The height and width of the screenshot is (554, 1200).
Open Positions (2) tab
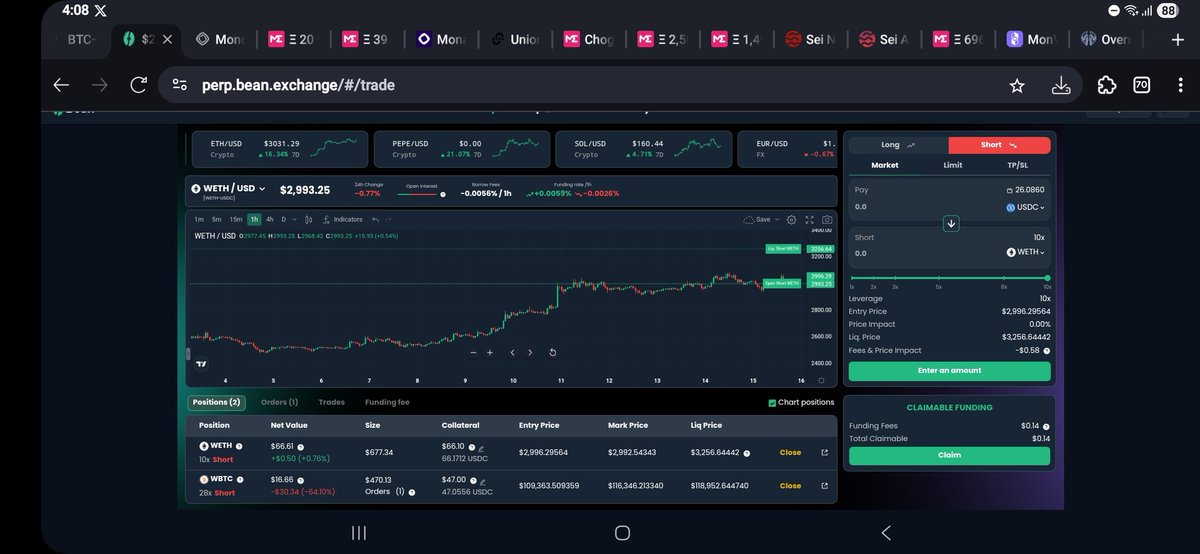click(x=217, y=402)
